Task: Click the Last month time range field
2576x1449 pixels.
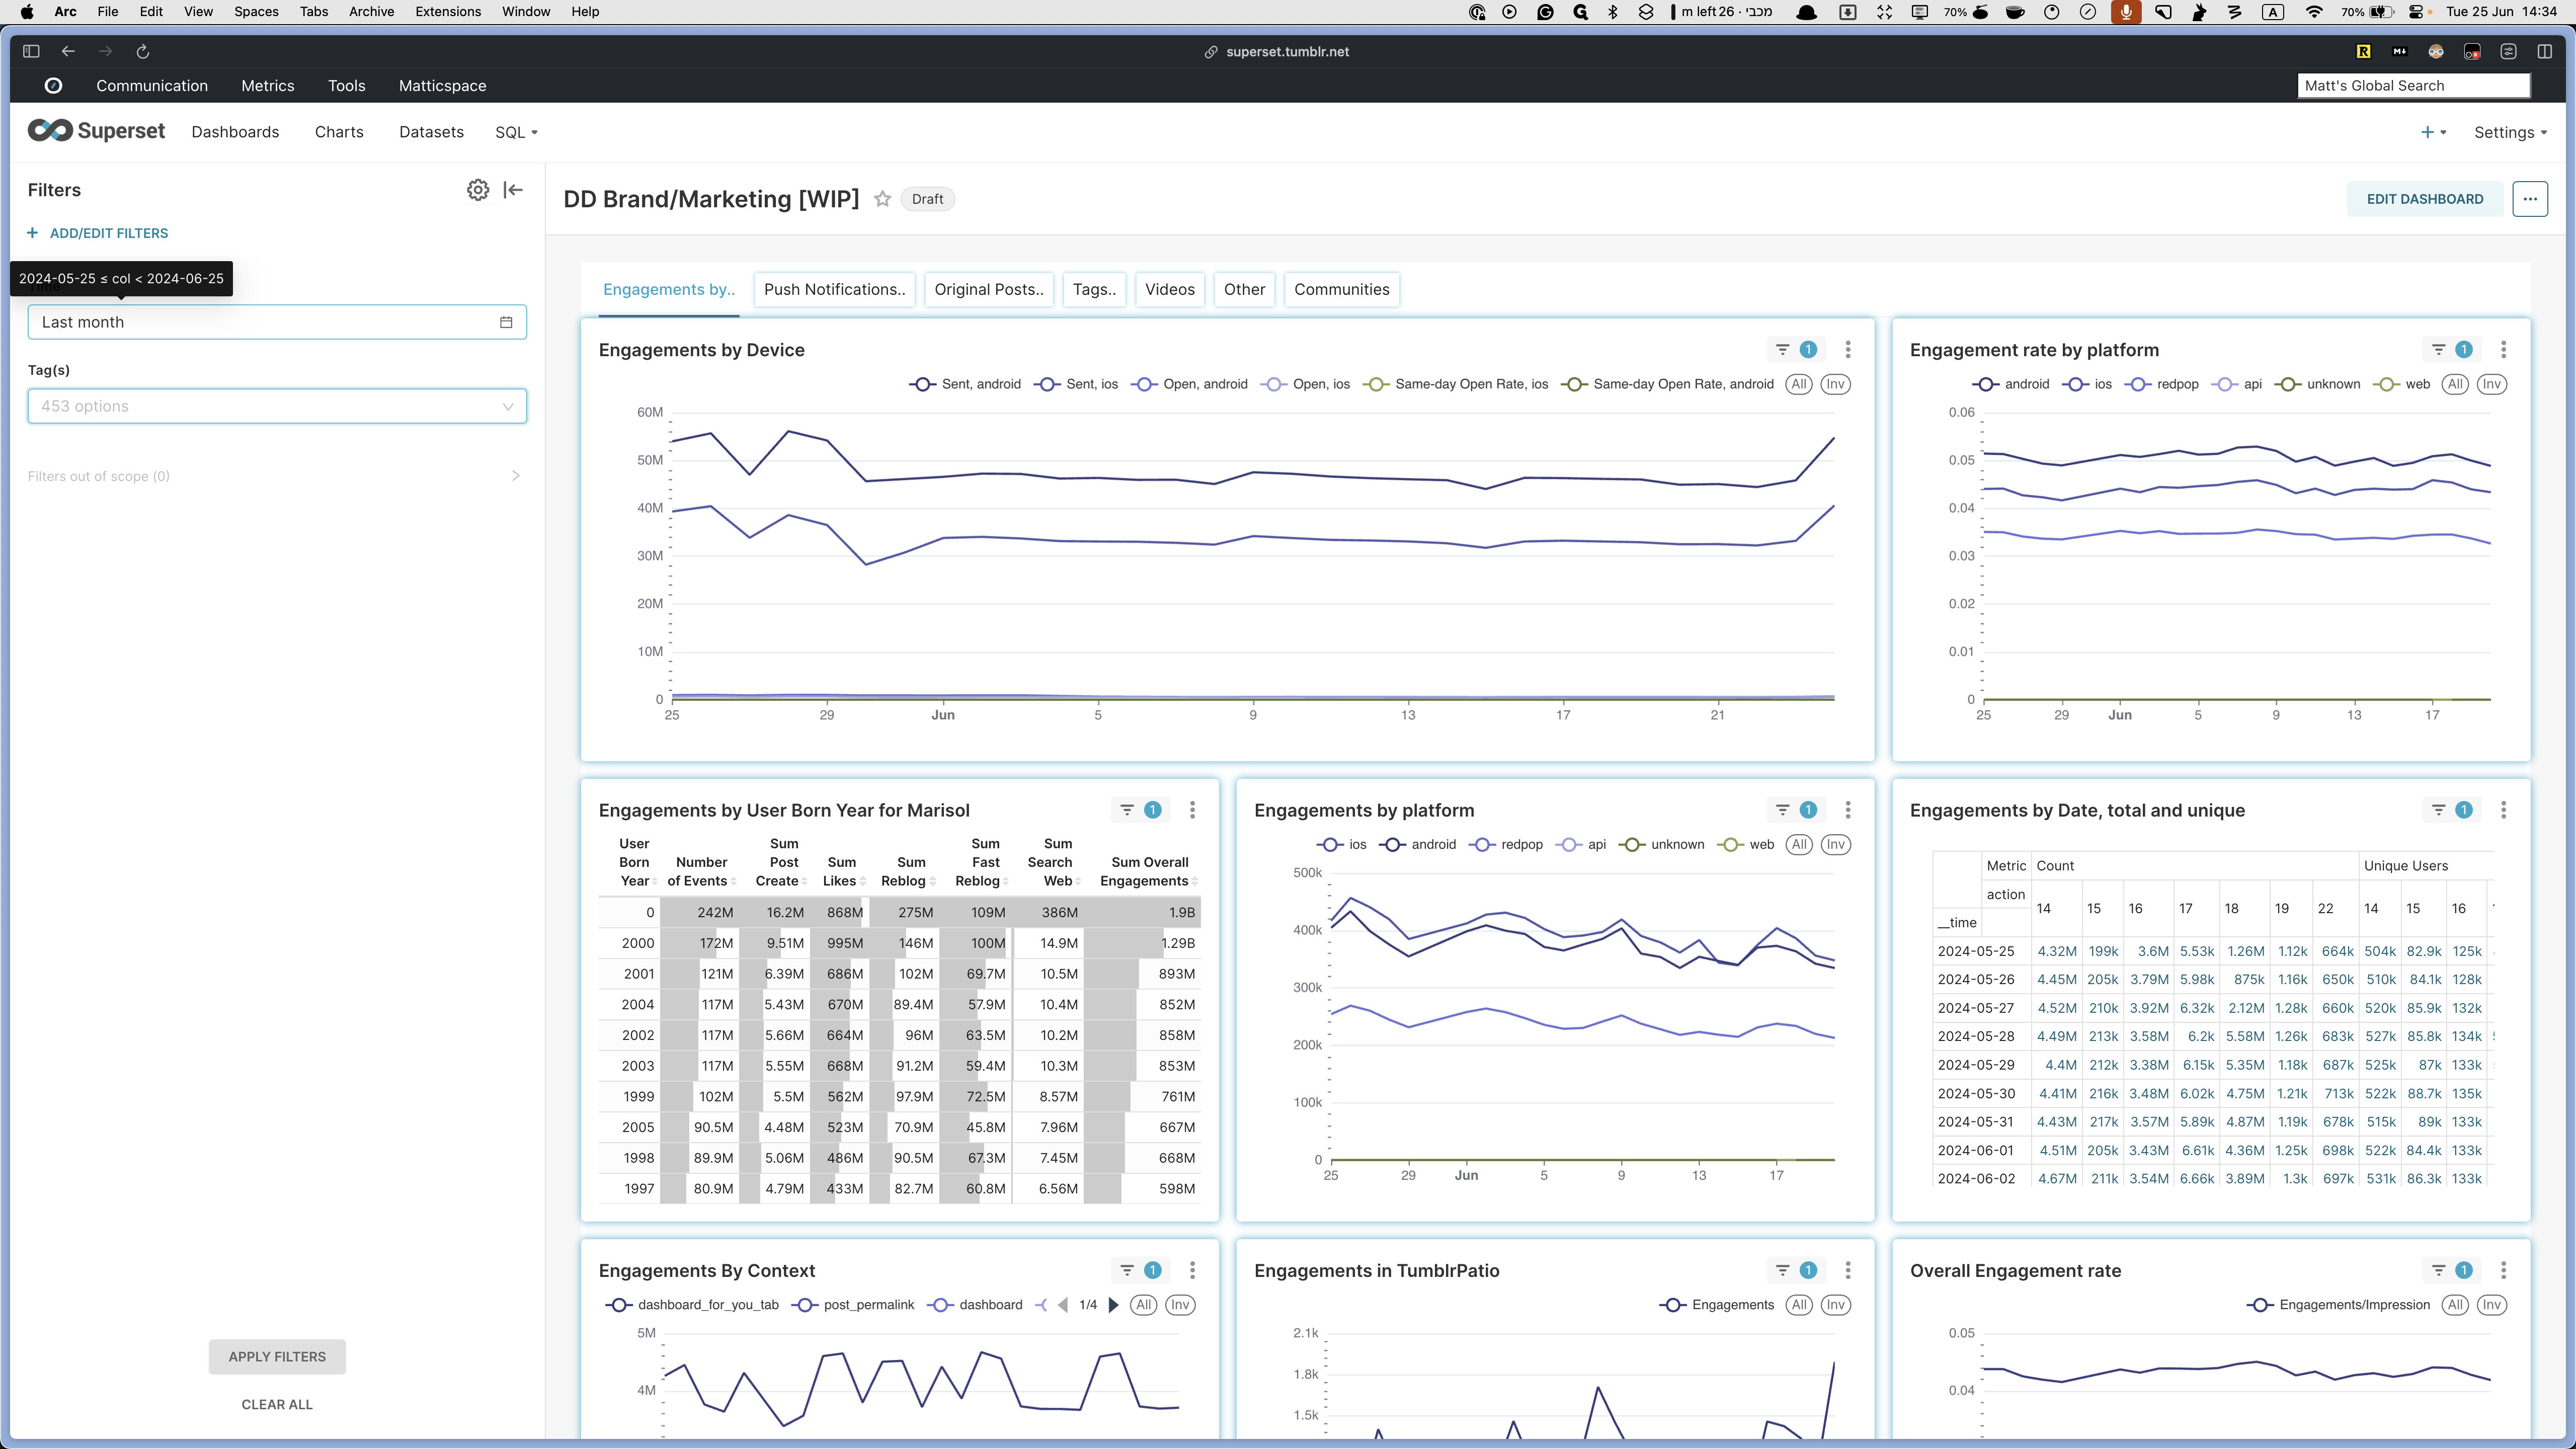Action: 277,322
